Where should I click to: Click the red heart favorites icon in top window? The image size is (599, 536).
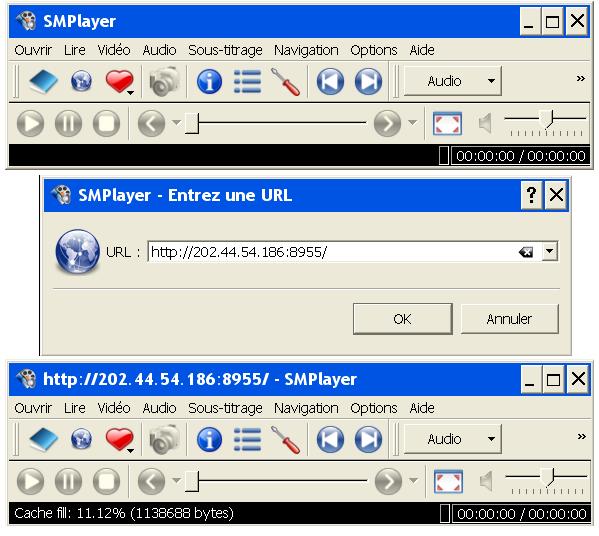[119, 81]
